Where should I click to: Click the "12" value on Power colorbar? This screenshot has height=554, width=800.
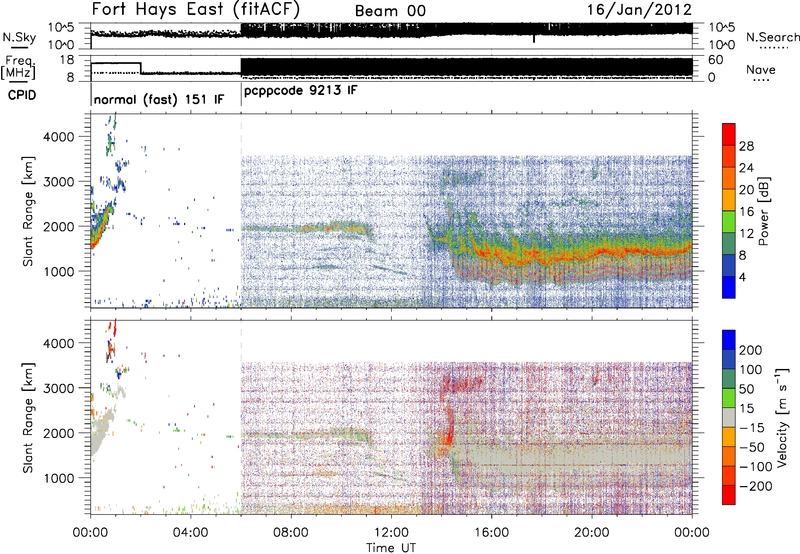tap(746, 234)
